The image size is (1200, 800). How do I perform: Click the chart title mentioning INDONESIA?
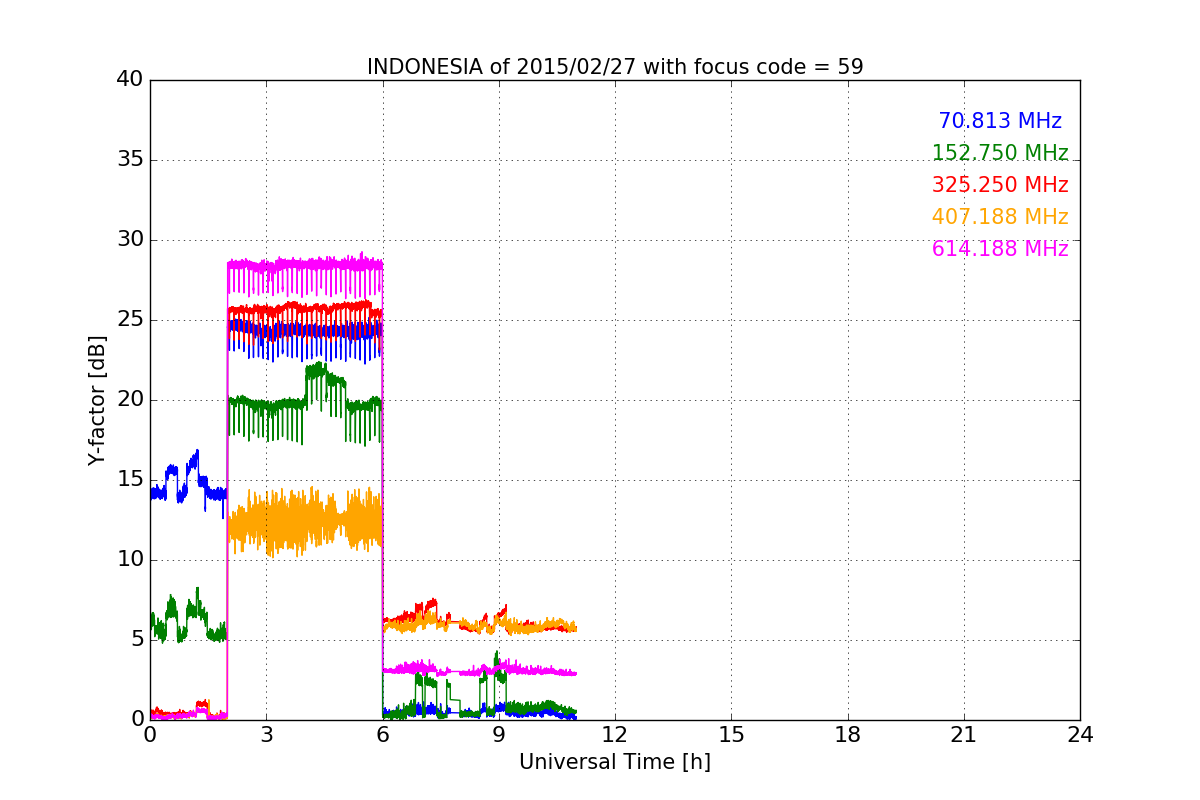(615, 67)
